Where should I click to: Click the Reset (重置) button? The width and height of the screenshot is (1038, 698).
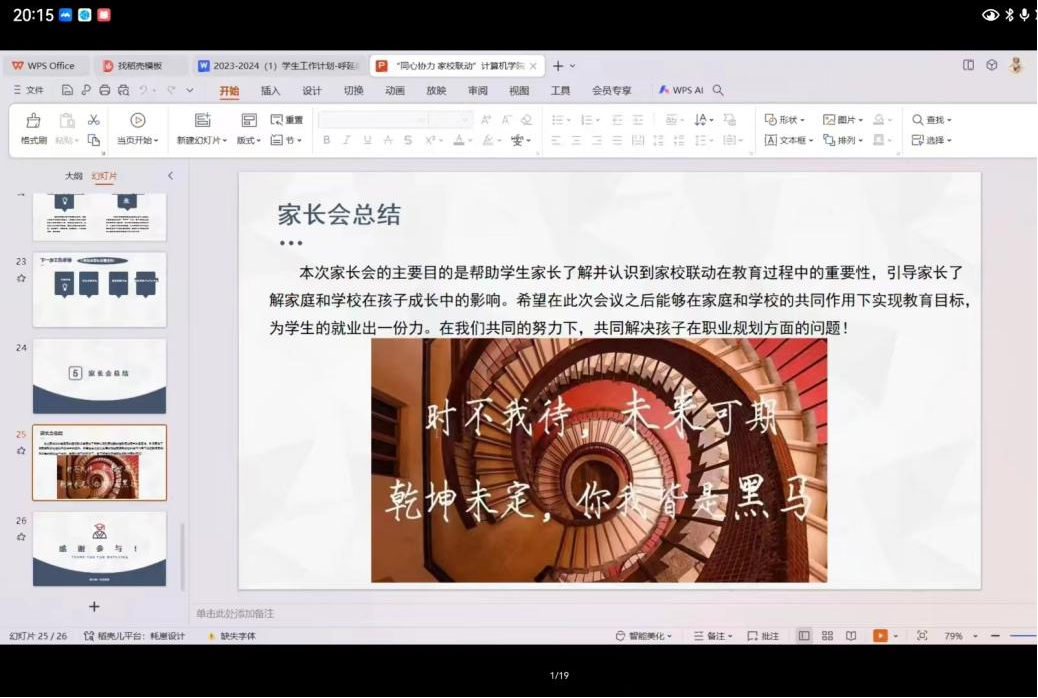click(287, 120)
